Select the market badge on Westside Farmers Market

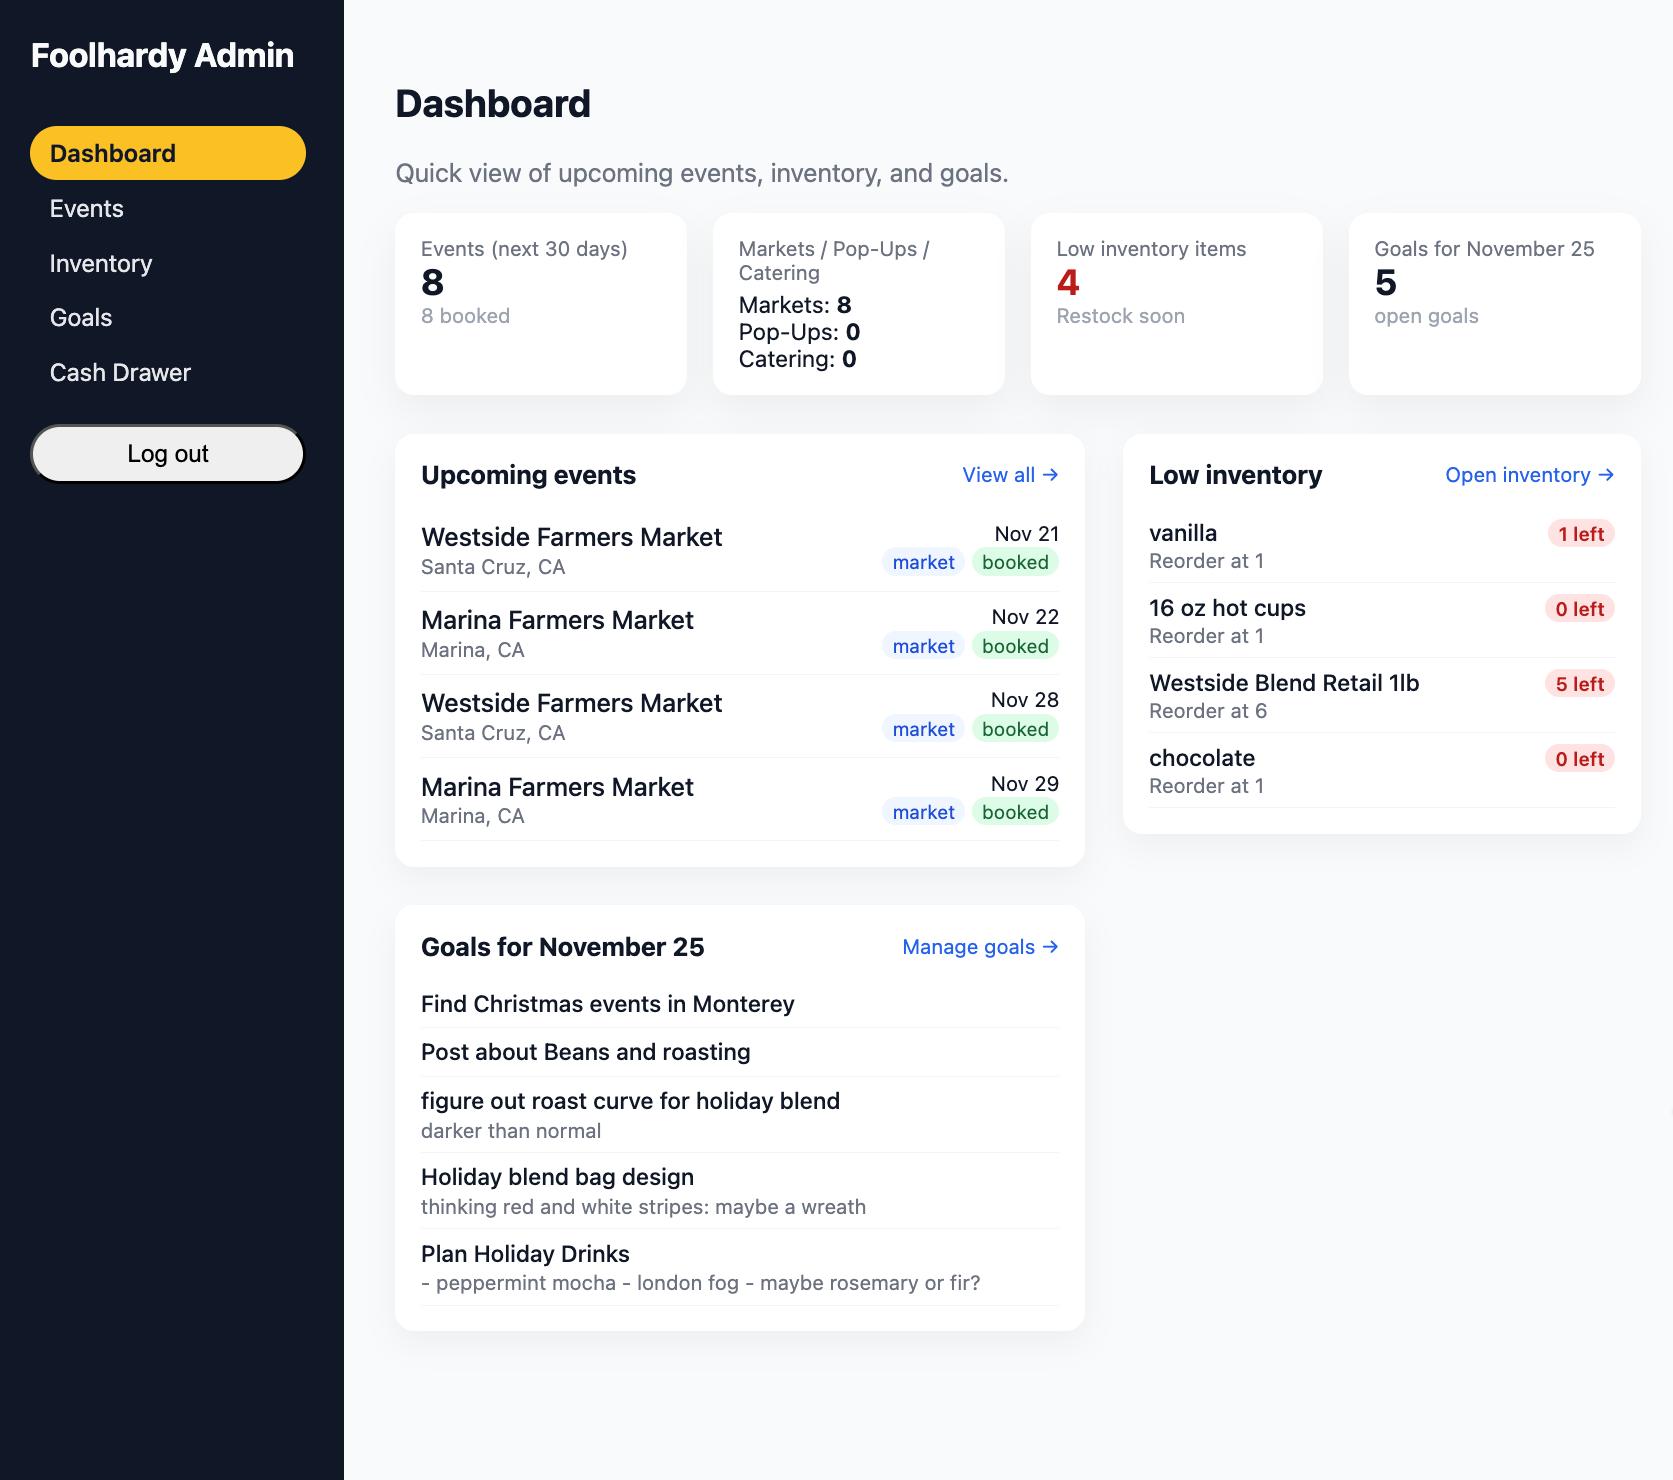click(923, 562)
